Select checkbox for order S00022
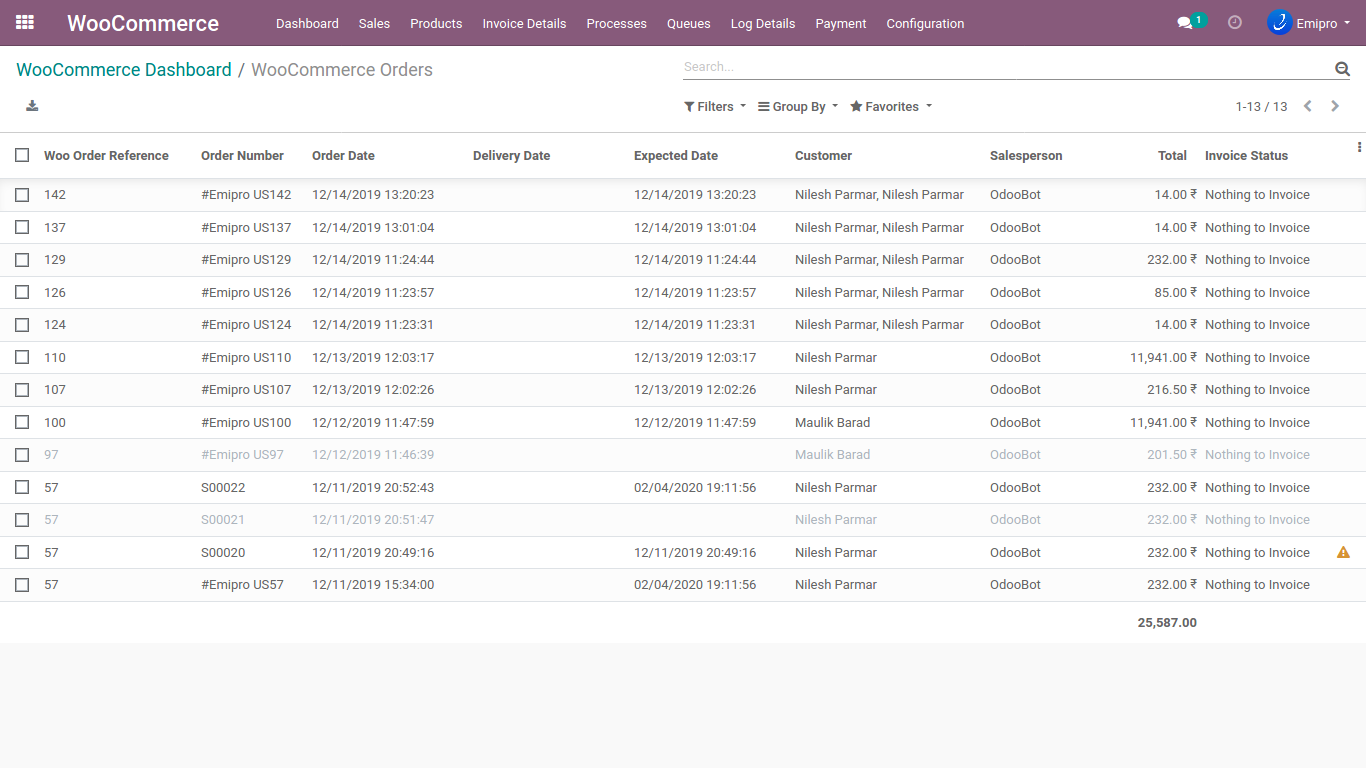 22,487
